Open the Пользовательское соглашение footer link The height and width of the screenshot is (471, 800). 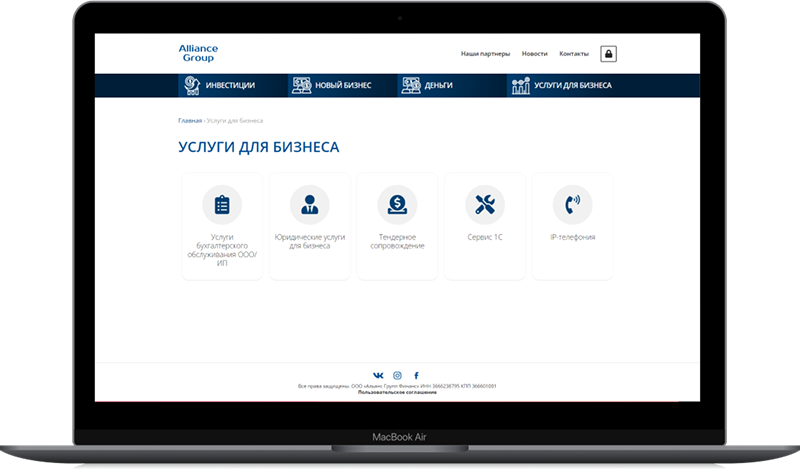coord(397,393)
